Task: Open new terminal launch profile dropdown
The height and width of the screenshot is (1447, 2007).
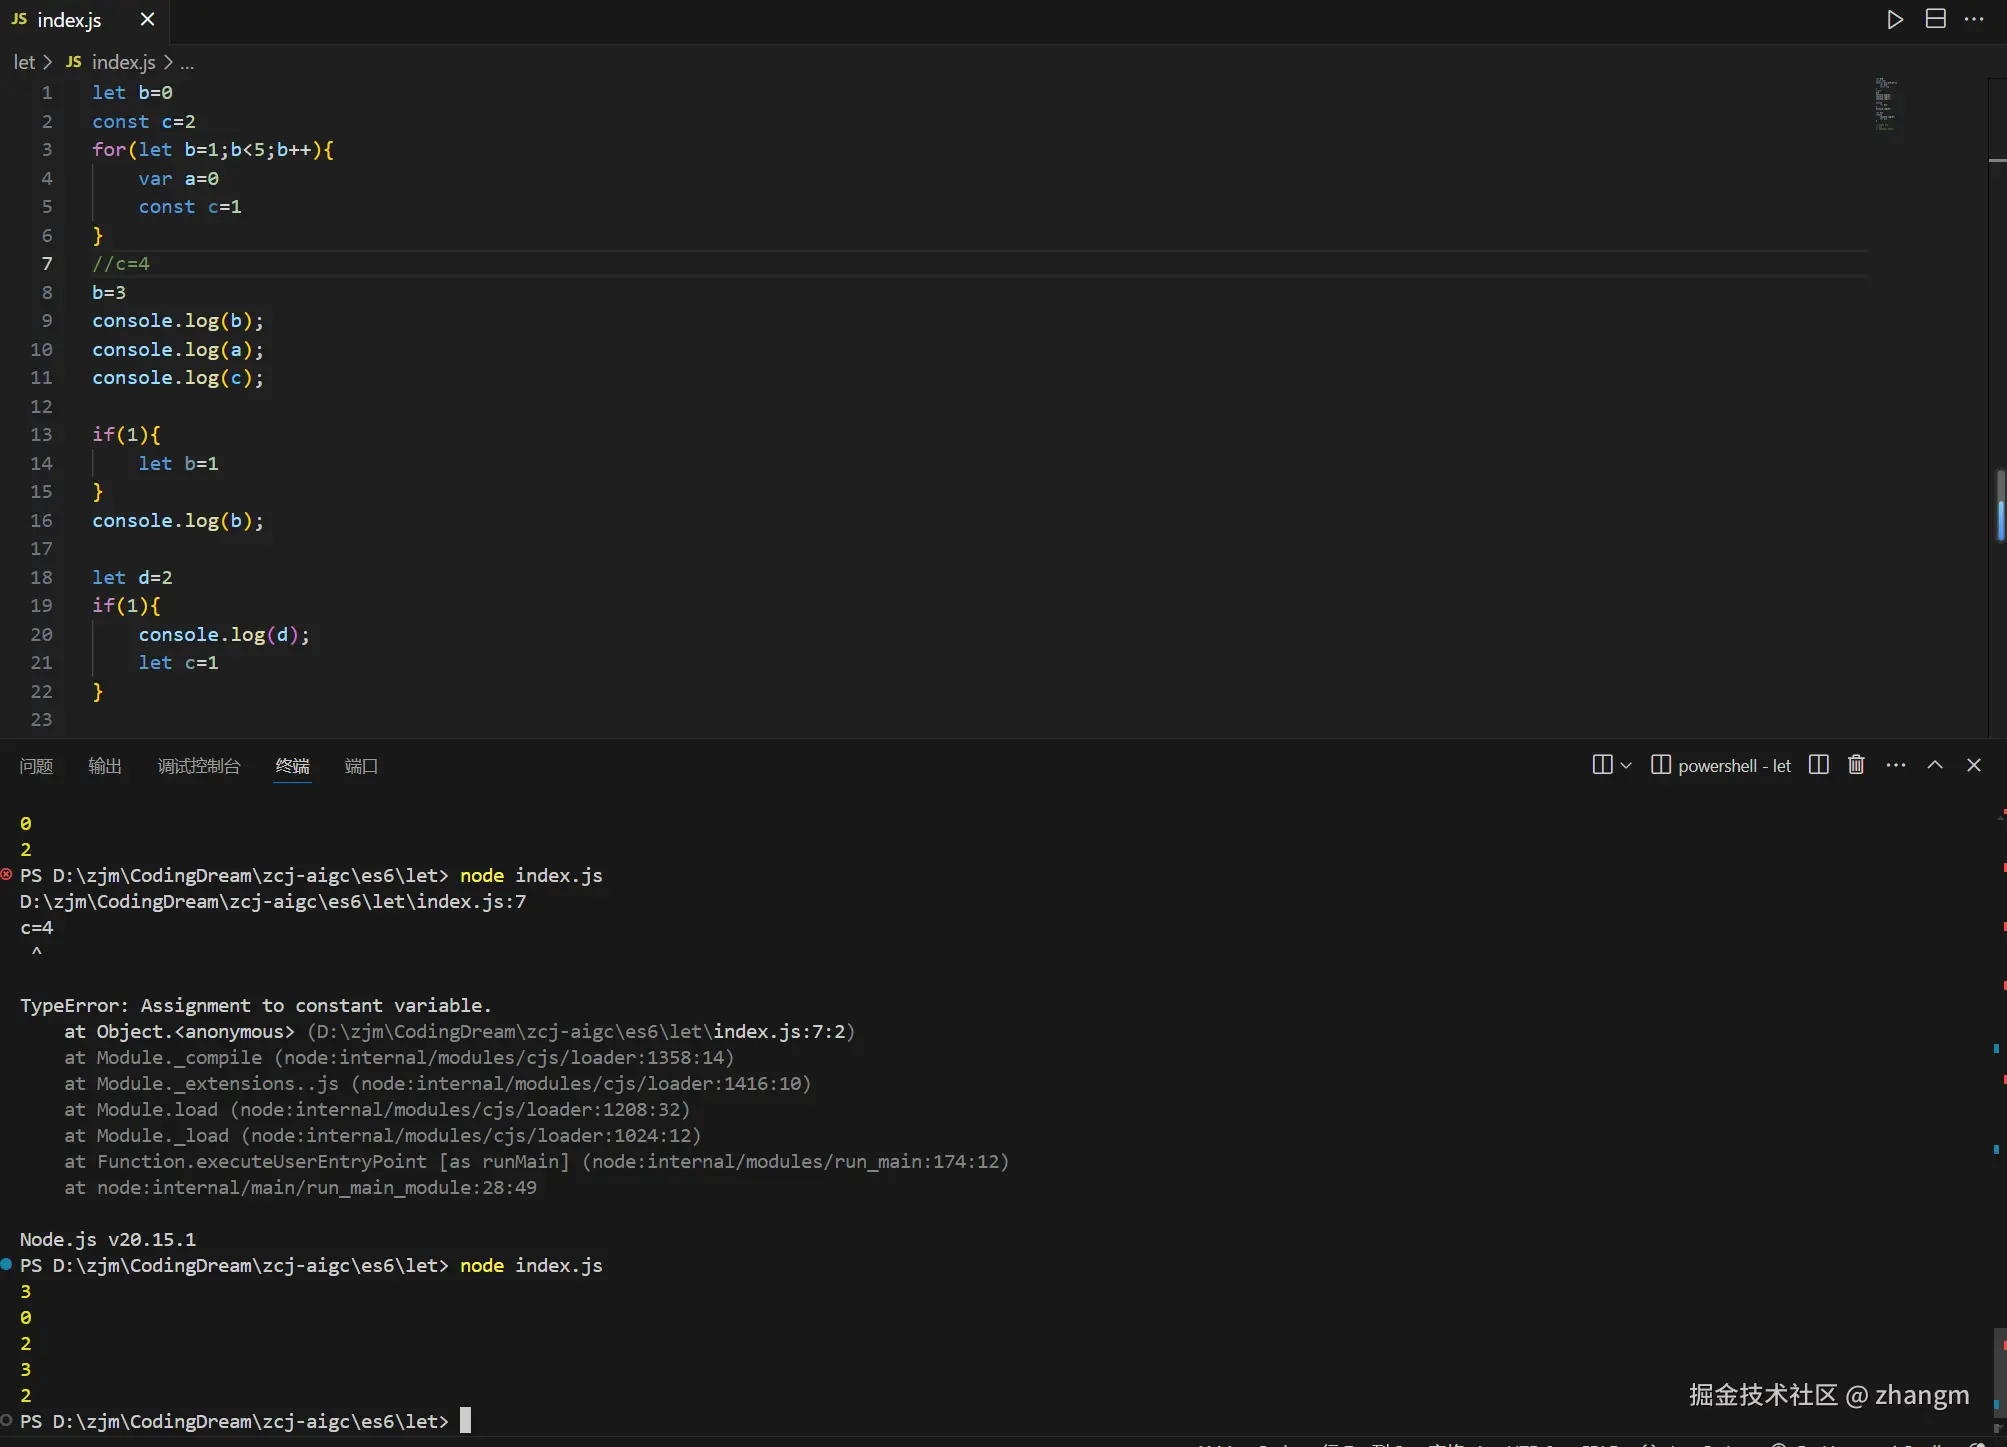Action: tap(1626, 765)
